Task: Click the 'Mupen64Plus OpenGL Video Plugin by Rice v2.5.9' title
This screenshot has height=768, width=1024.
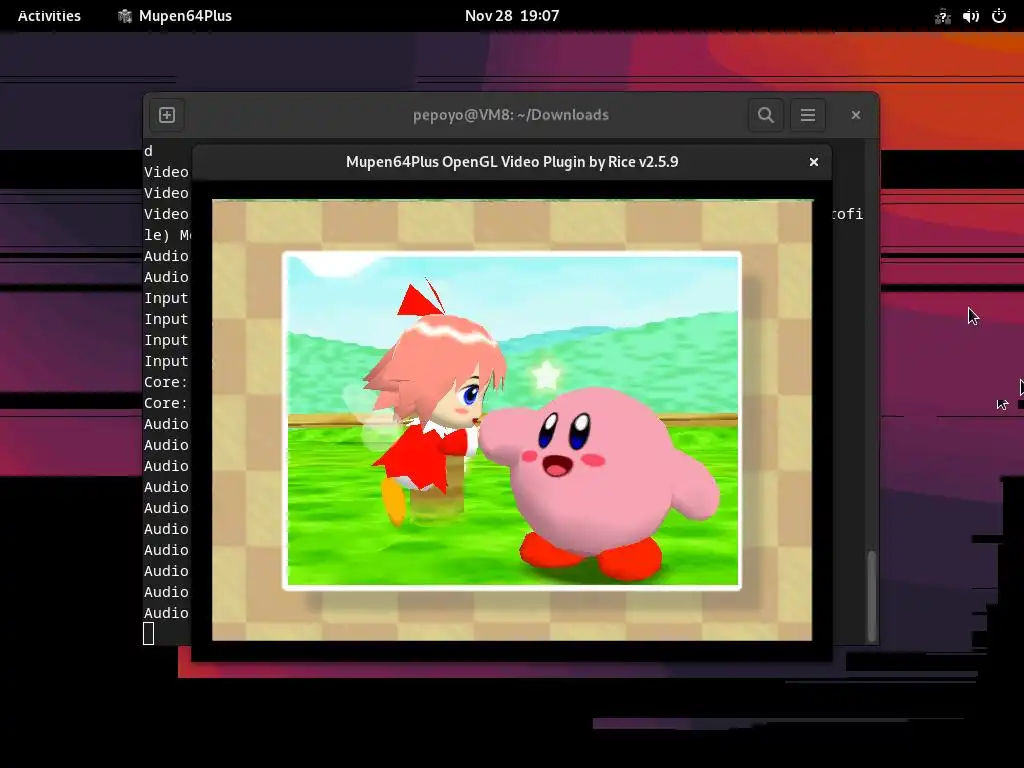Action: (x=512, y=162)
